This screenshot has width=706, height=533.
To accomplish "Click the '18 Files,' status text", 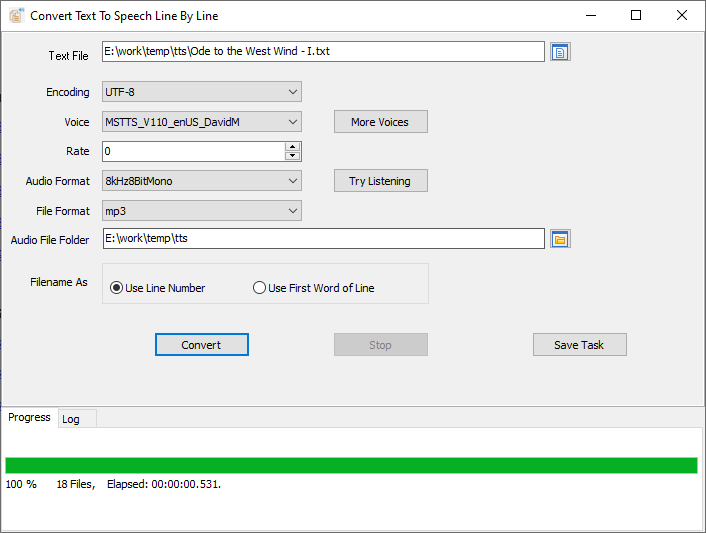I will point(76,484).
